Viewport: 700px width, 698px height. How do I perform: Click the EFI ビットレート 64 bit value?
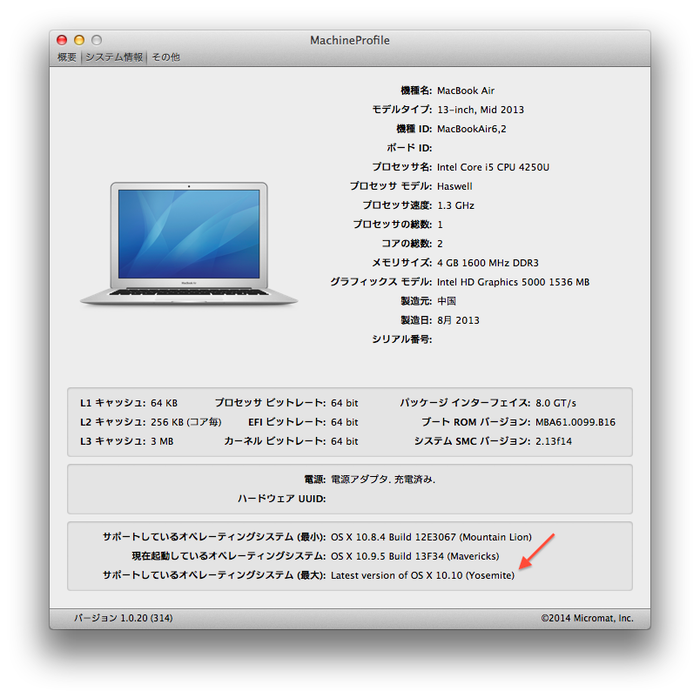tap(344, 422)
